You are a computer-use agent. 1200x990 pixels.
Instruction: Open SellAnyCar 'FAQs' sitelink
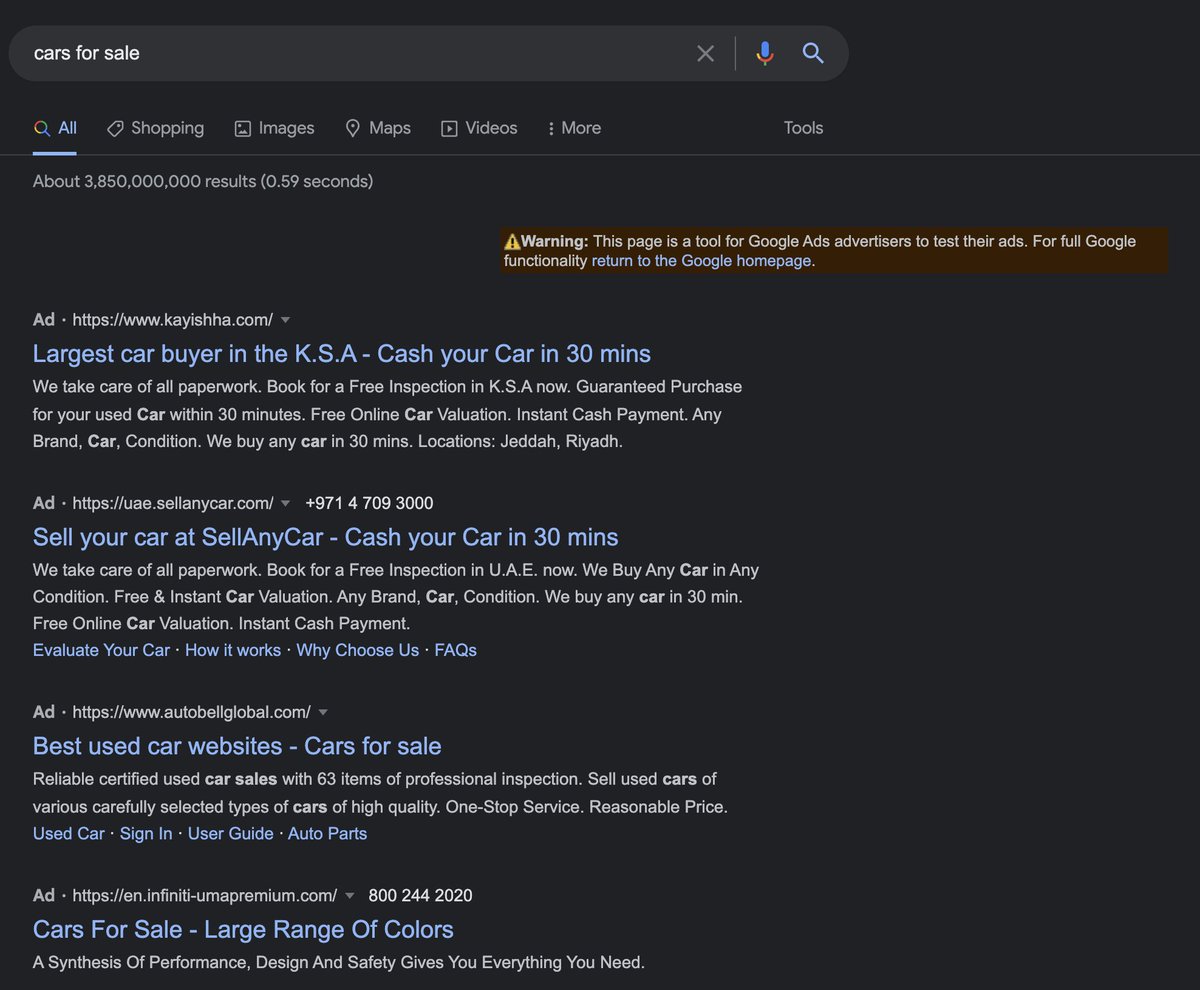(x=455, y=650)
